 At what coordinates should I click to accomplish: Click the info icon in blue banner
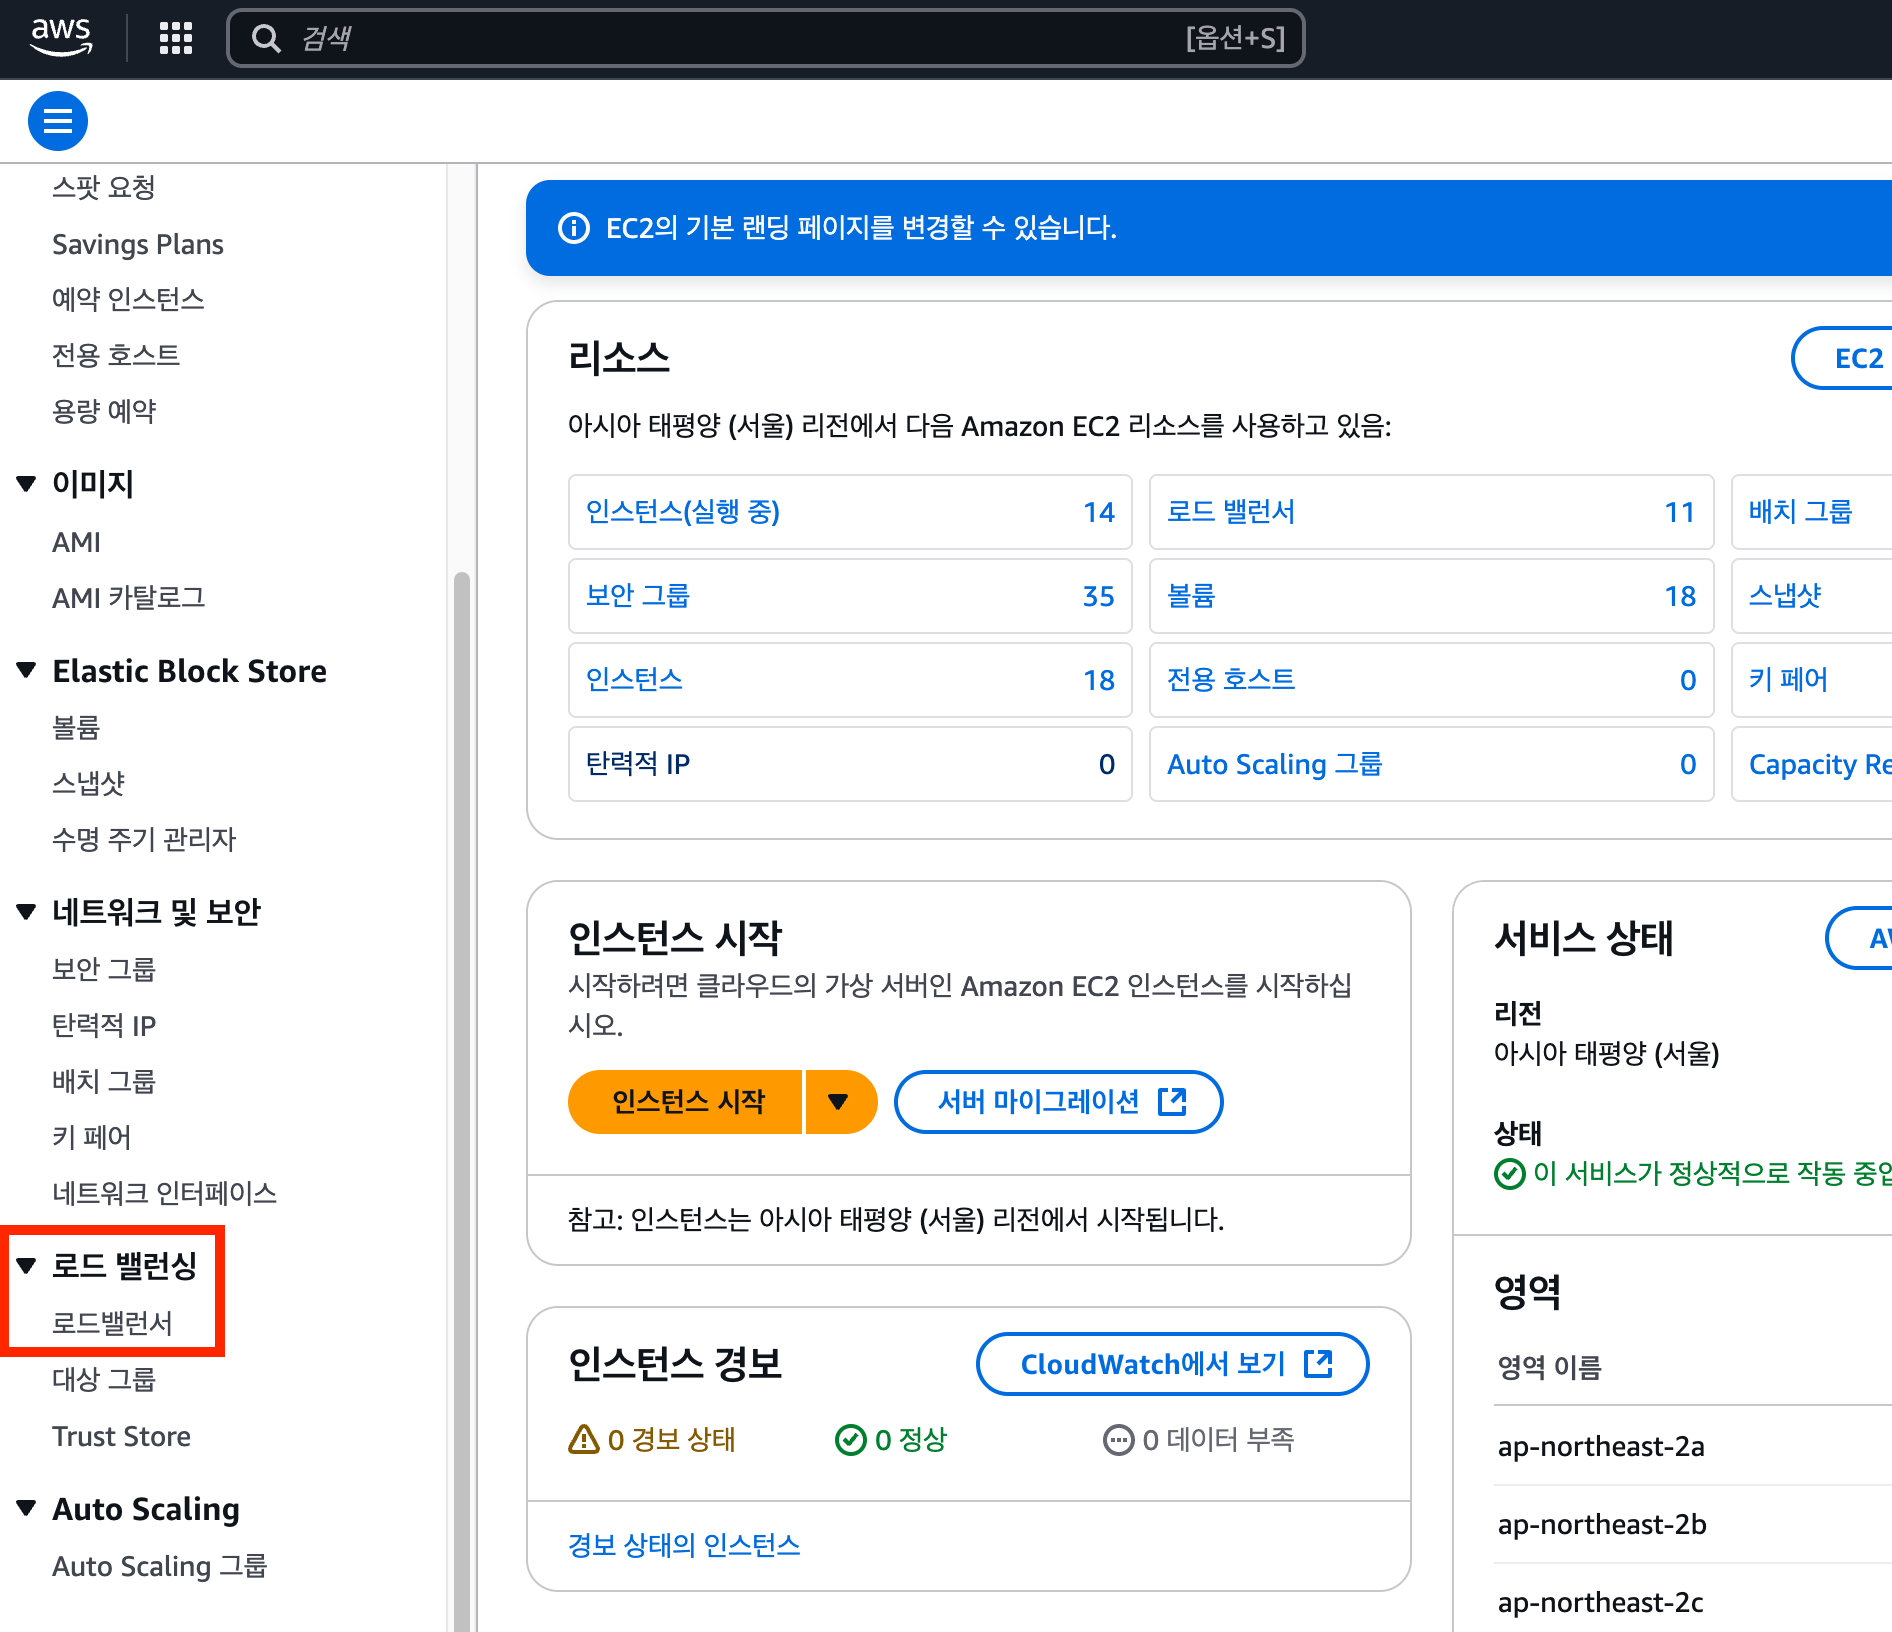pos(574,228)
